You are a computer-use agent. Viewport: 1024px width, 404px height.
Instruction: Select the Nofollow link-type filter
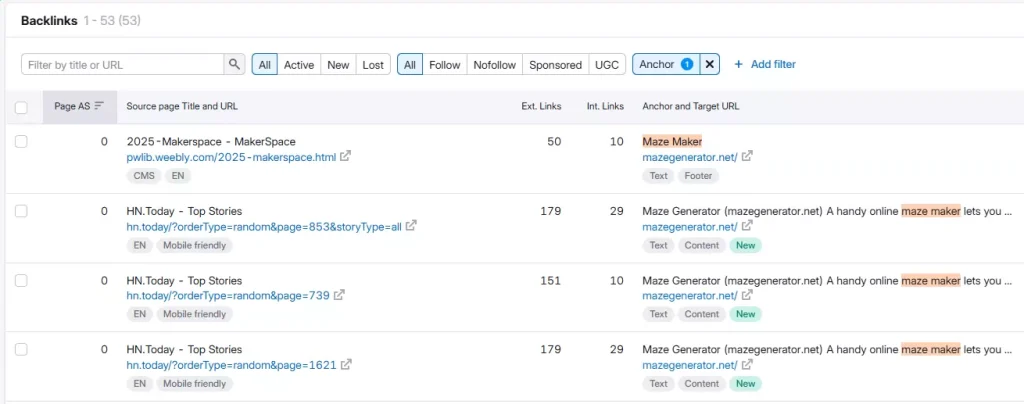(x=494, y=65)
